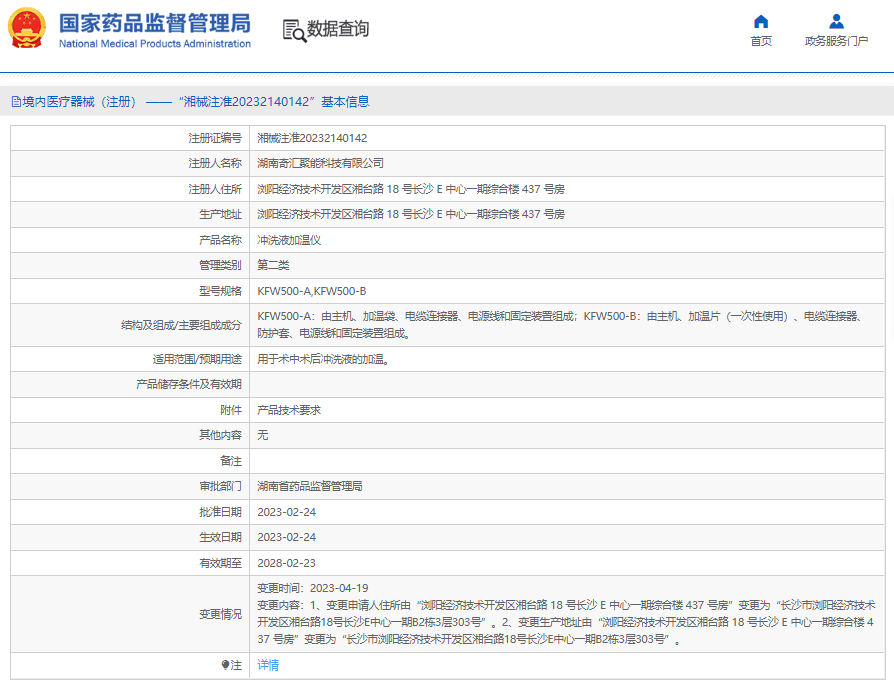Open the 首页 text link

761,42
